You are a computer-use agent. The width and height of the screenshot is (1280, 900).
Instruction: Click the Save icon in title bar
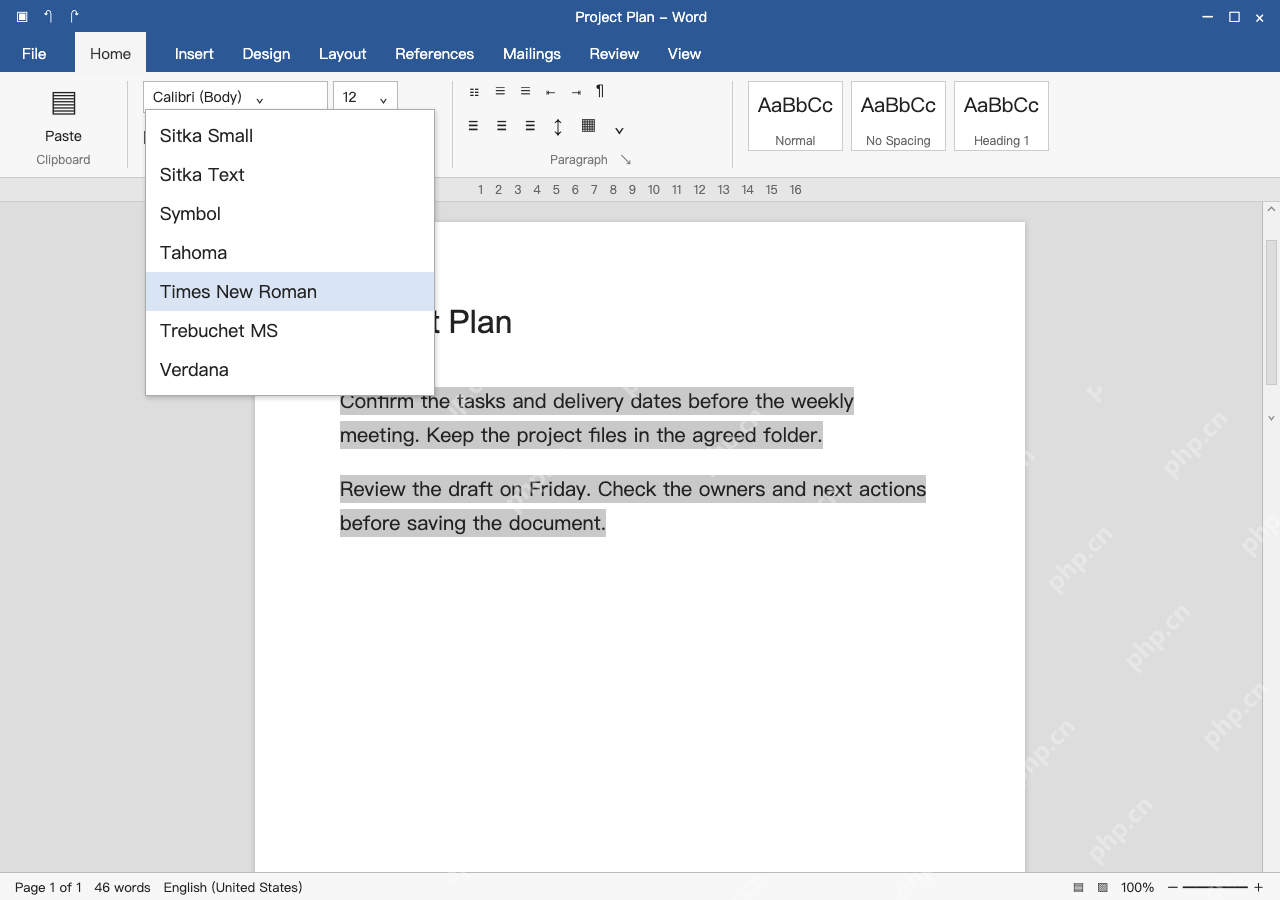[22, 17]
